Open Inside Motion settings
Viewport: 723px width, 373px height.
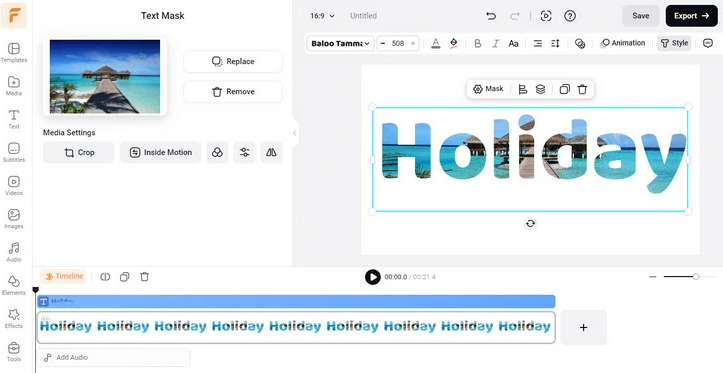(160, 153)
